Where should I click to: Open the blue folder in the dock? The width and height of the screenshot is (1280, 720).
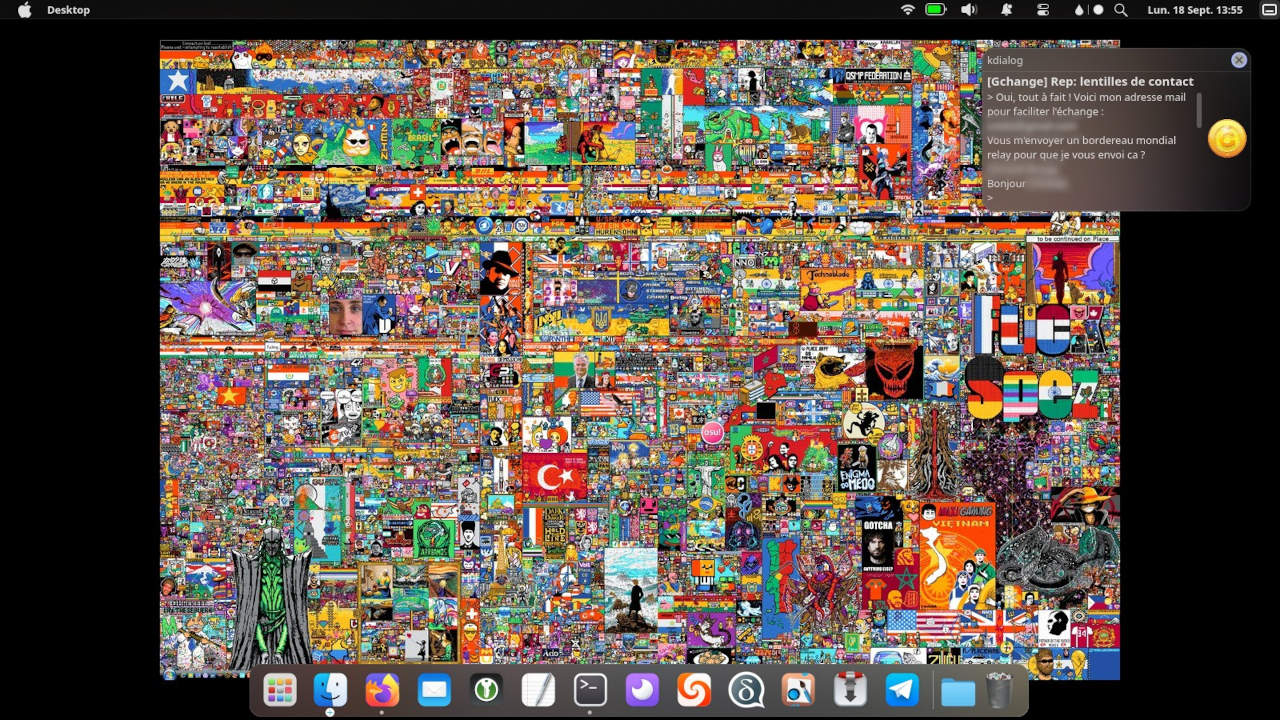pos(958,691)
